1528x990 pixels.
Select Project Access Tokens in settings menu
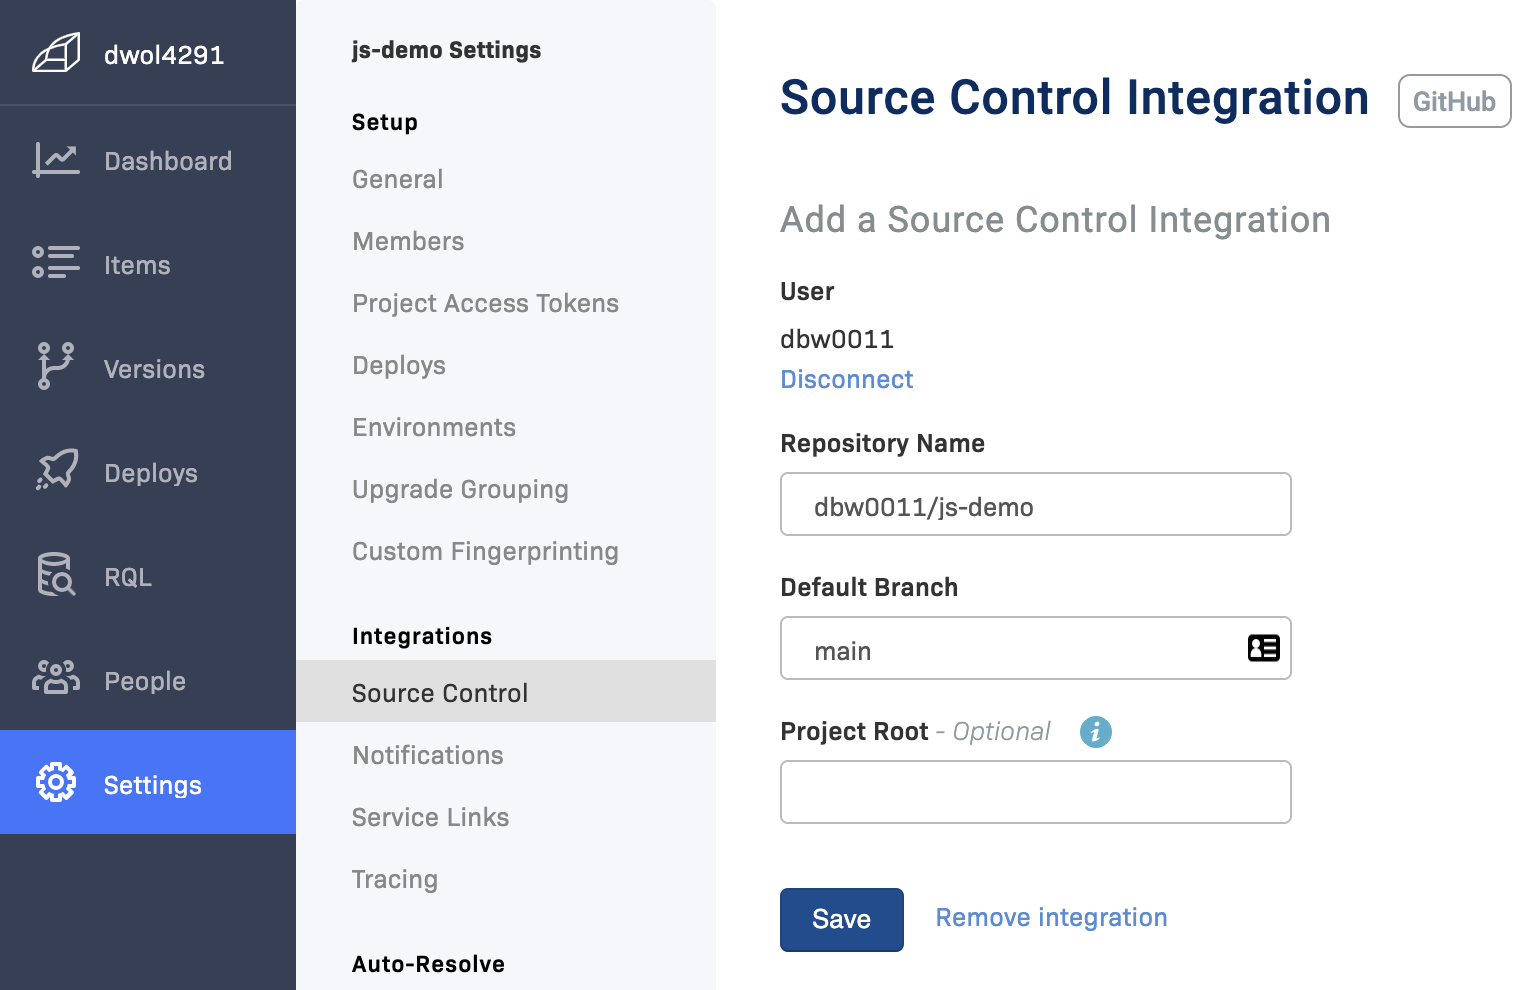485,304
